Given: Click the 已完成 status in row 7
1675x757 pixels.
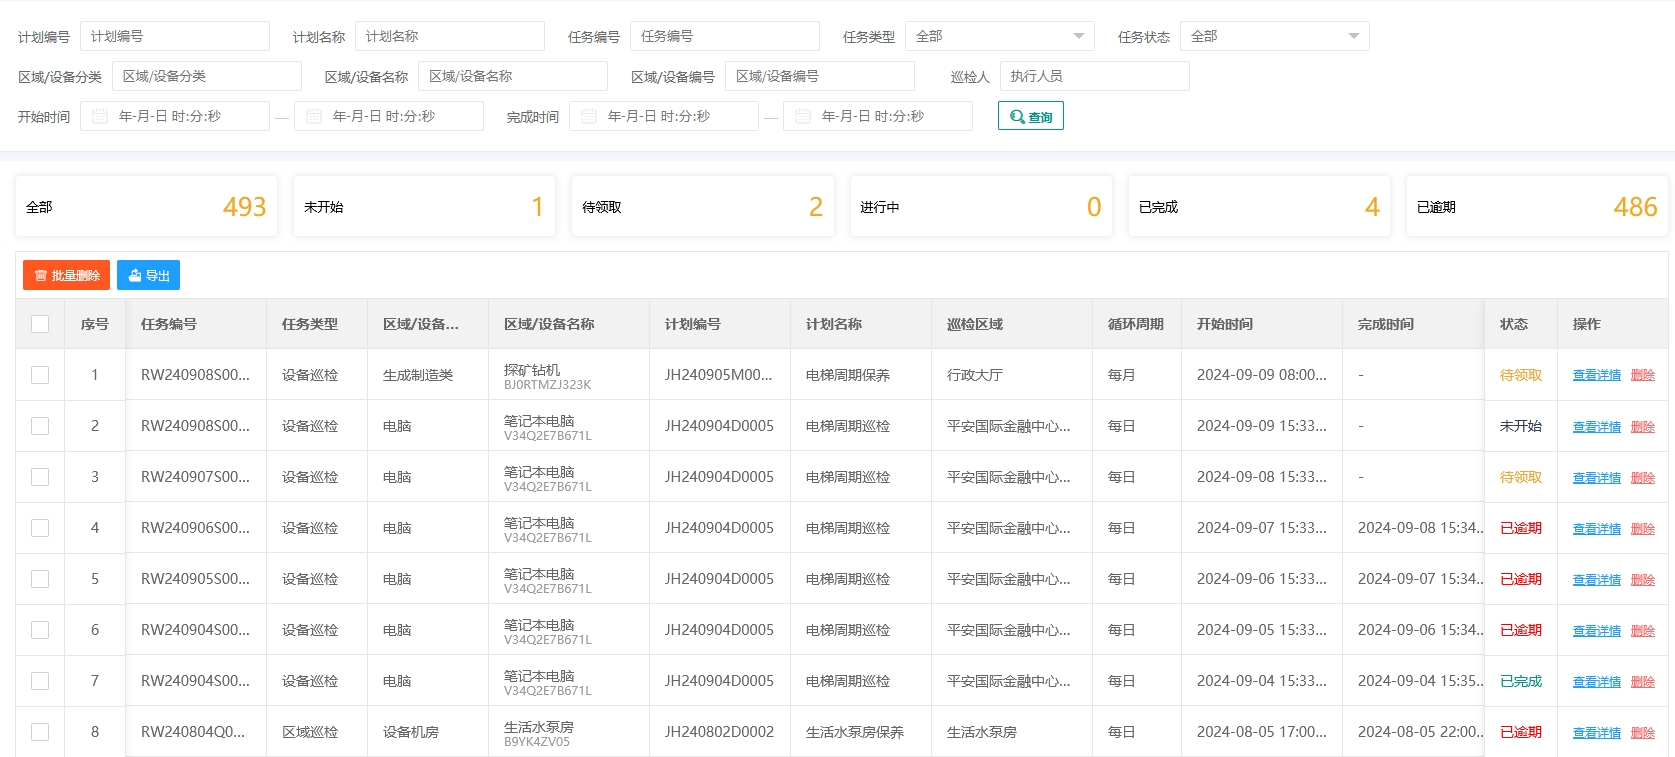Looking at the screenshot, I should pos(1521,681).
